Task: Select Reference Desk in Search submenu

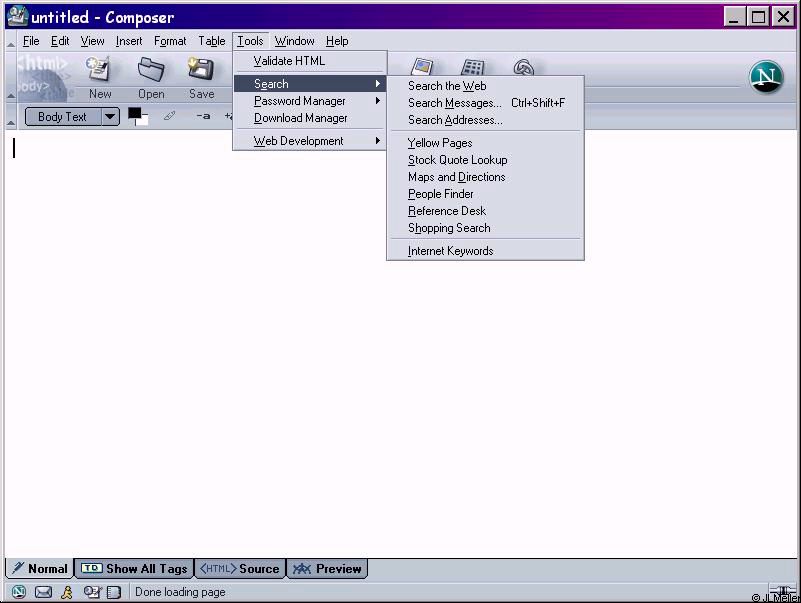Action: pos(485,211)
